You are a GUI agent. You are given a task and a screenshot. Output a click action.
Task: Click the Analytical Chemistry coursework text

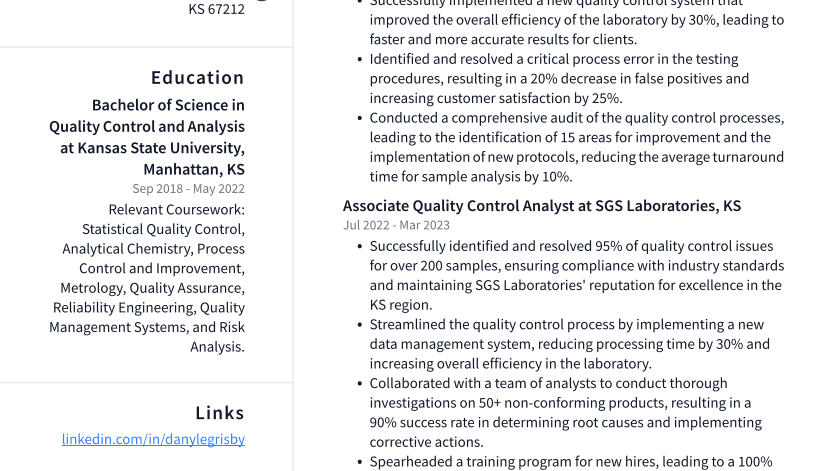point(126,249)
